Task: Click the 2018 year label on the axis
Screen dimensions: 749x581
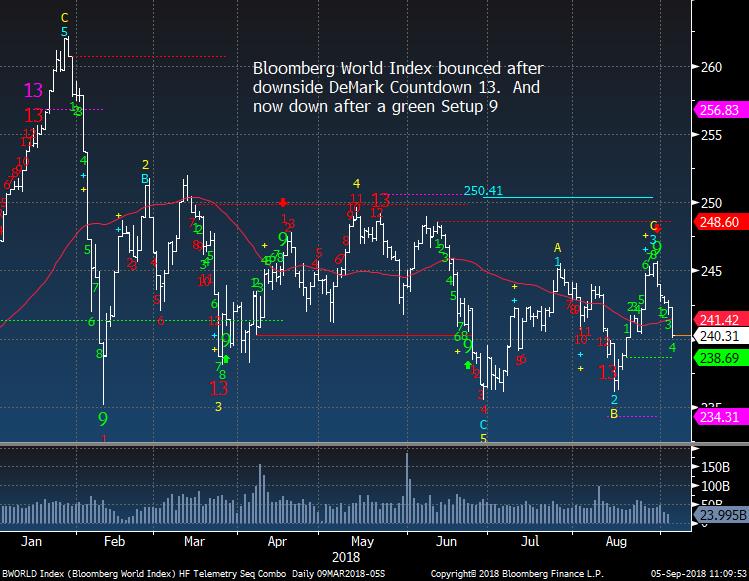Action: (344, 555)
